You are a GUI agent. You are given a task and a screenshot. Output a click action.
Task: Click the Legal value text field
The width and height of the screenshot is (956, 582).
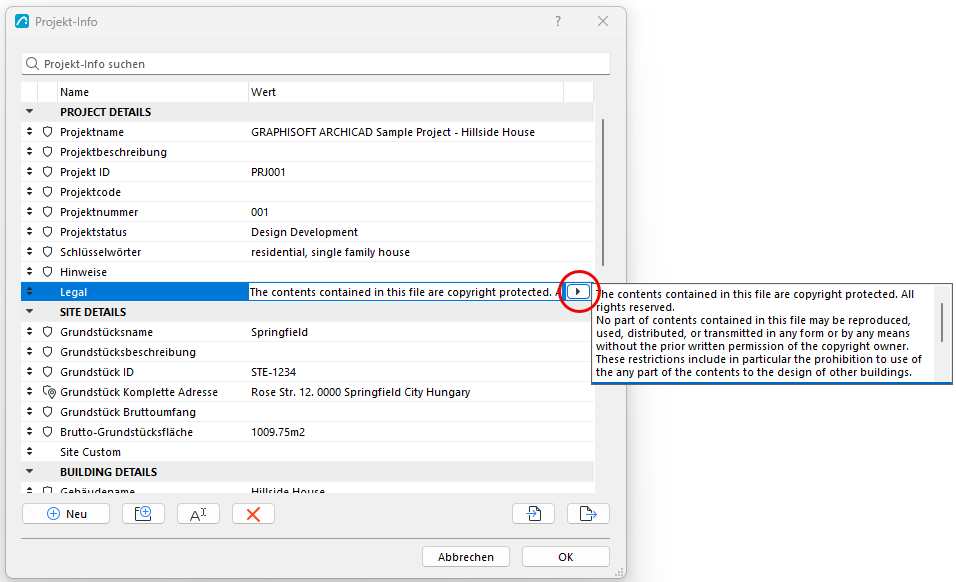(x=407, y=292)
